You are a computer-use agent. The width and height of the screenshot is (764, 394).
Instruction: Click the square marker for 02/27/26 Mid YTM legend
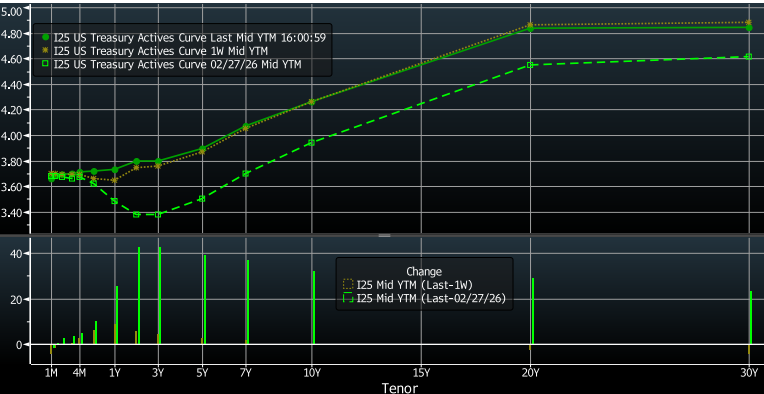(x=46, y=63)
